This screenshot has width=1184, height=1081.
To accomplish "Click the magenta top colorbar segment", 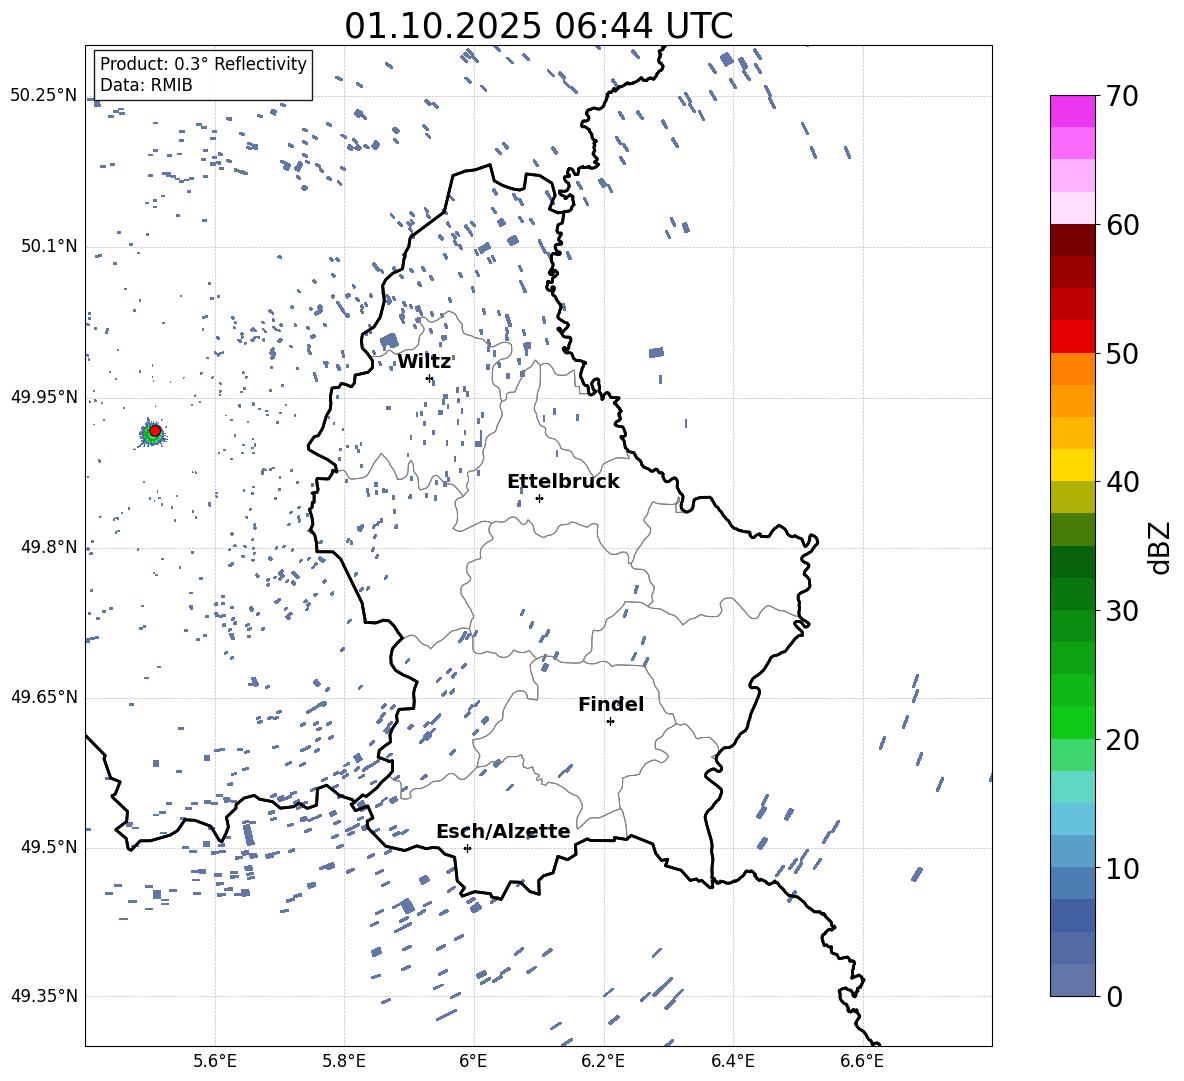I will [x=1073, y=111].
